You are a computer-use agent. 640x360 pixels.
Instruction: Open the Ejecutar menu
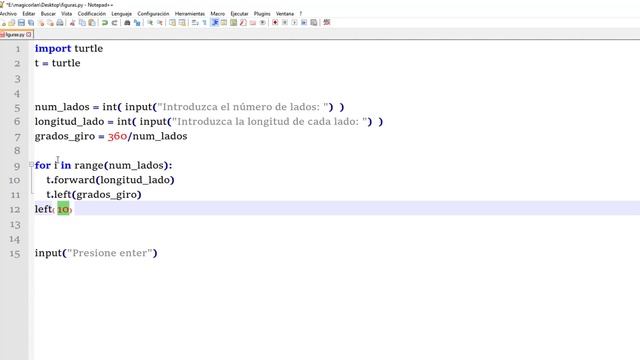239,14
